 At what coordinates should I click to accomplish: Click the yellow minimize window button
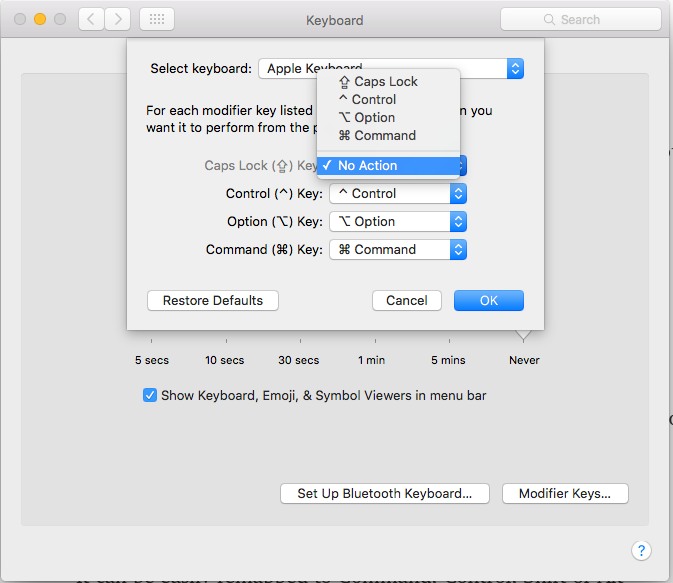[x=40, y=19]
